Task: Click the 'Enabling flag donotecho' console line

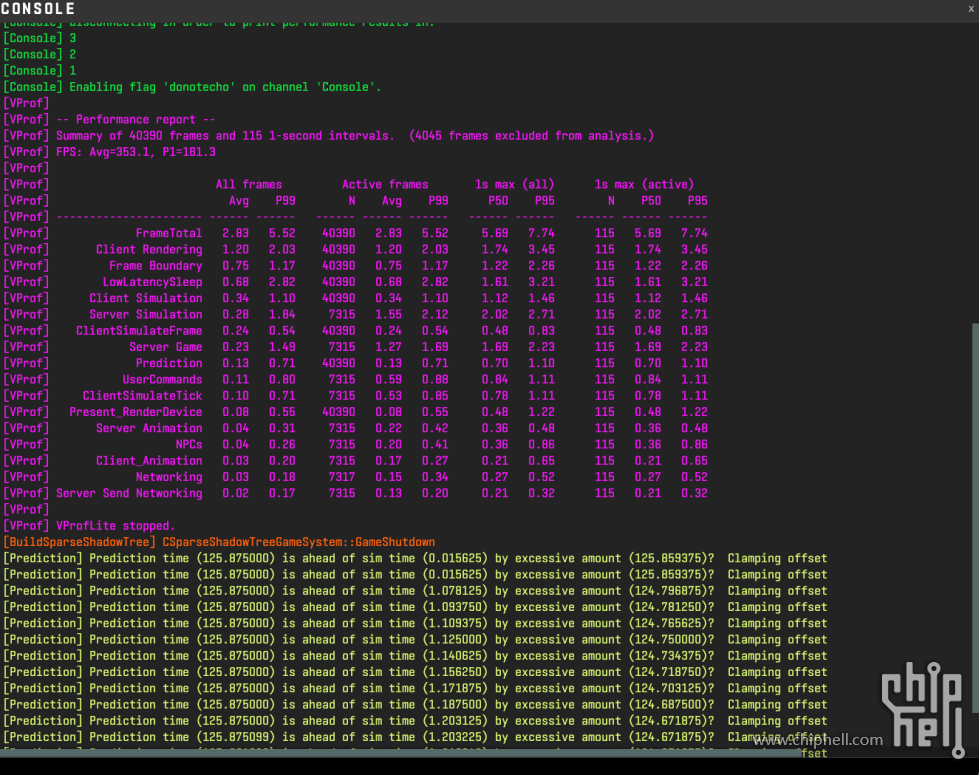Action: (225, 87)
